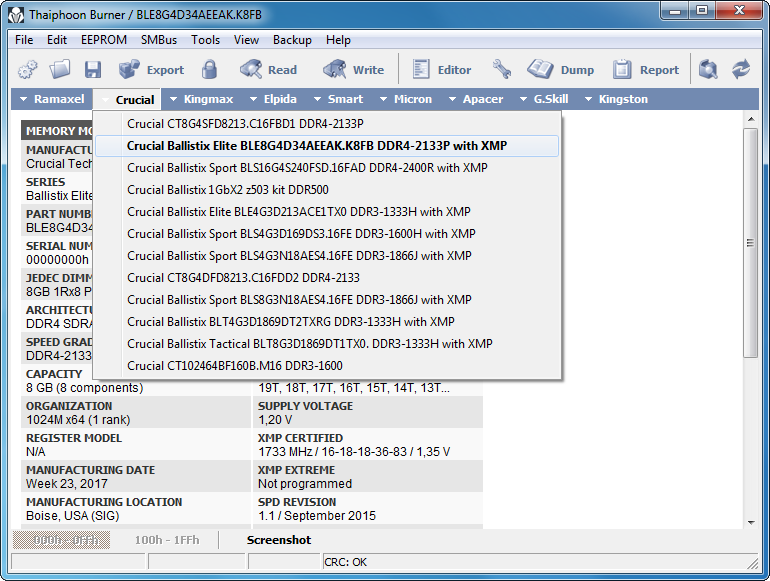Screen dimensions: 770x581
Task: Select Crucial CT8G4SFD8213.C16FBD1 DDR4-2133P entry
Action: coord(327,124)
